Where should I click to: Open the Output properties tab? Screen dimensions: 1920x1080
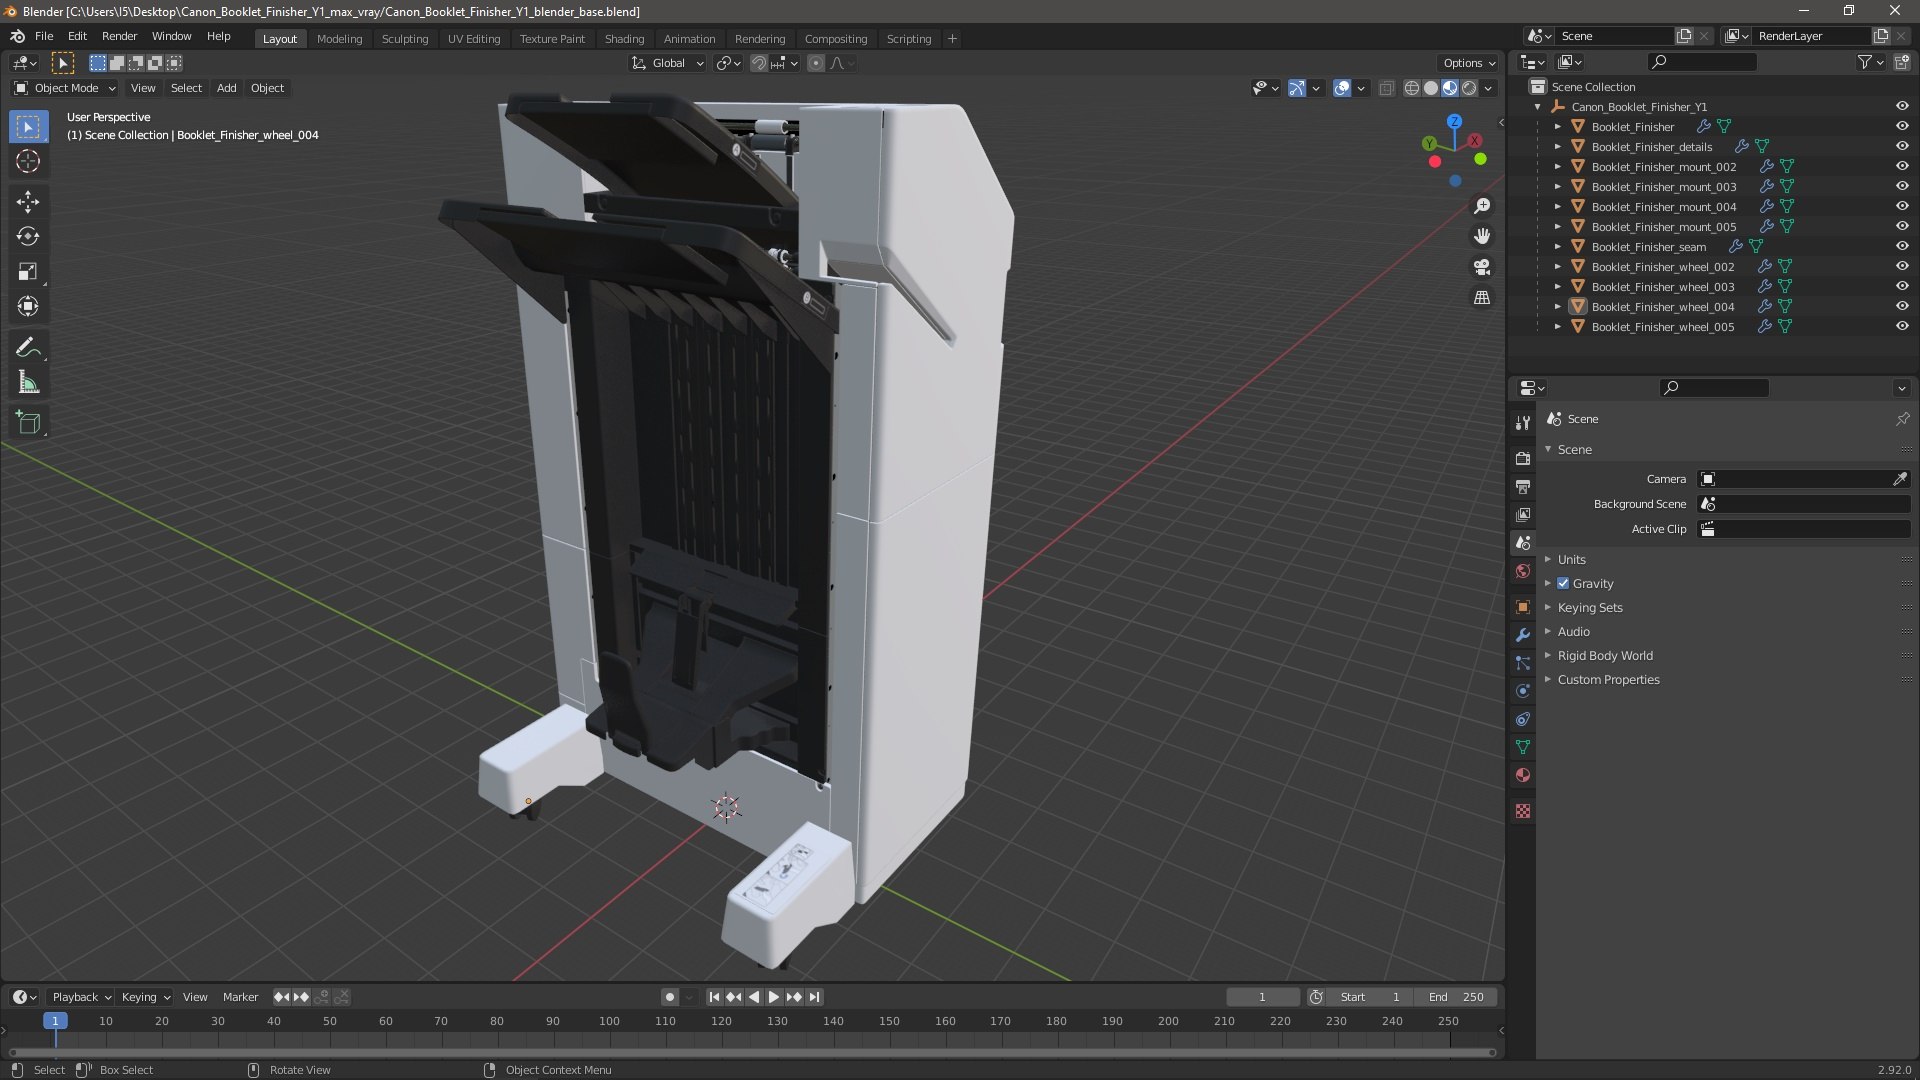pyautogui.click(x=1523, y=486)
